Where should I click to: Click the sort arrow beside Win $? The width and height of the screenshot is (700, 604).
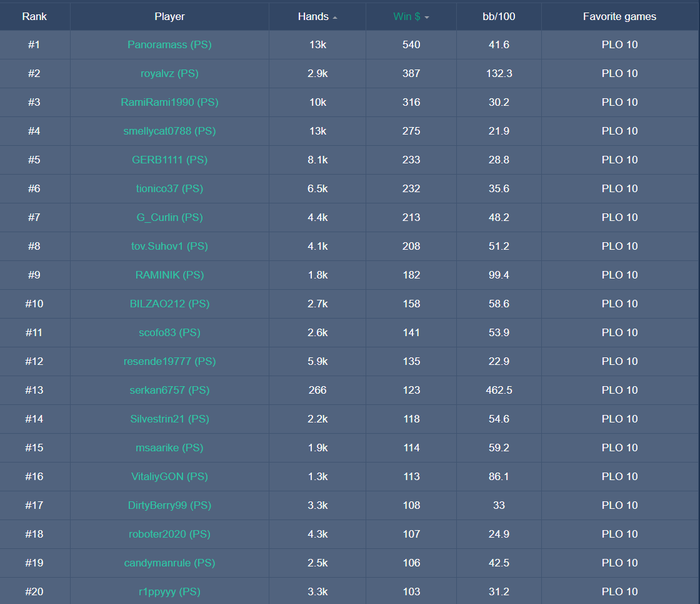pyautogui.click(x=427, y=17)
